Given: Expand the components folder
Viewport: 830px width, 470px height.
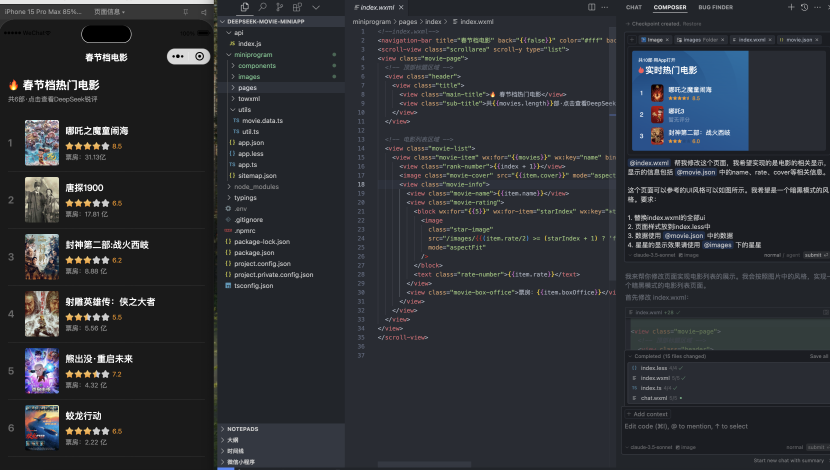Looking at the screenshot, I should pyautogui.click(x=256, y=66).
